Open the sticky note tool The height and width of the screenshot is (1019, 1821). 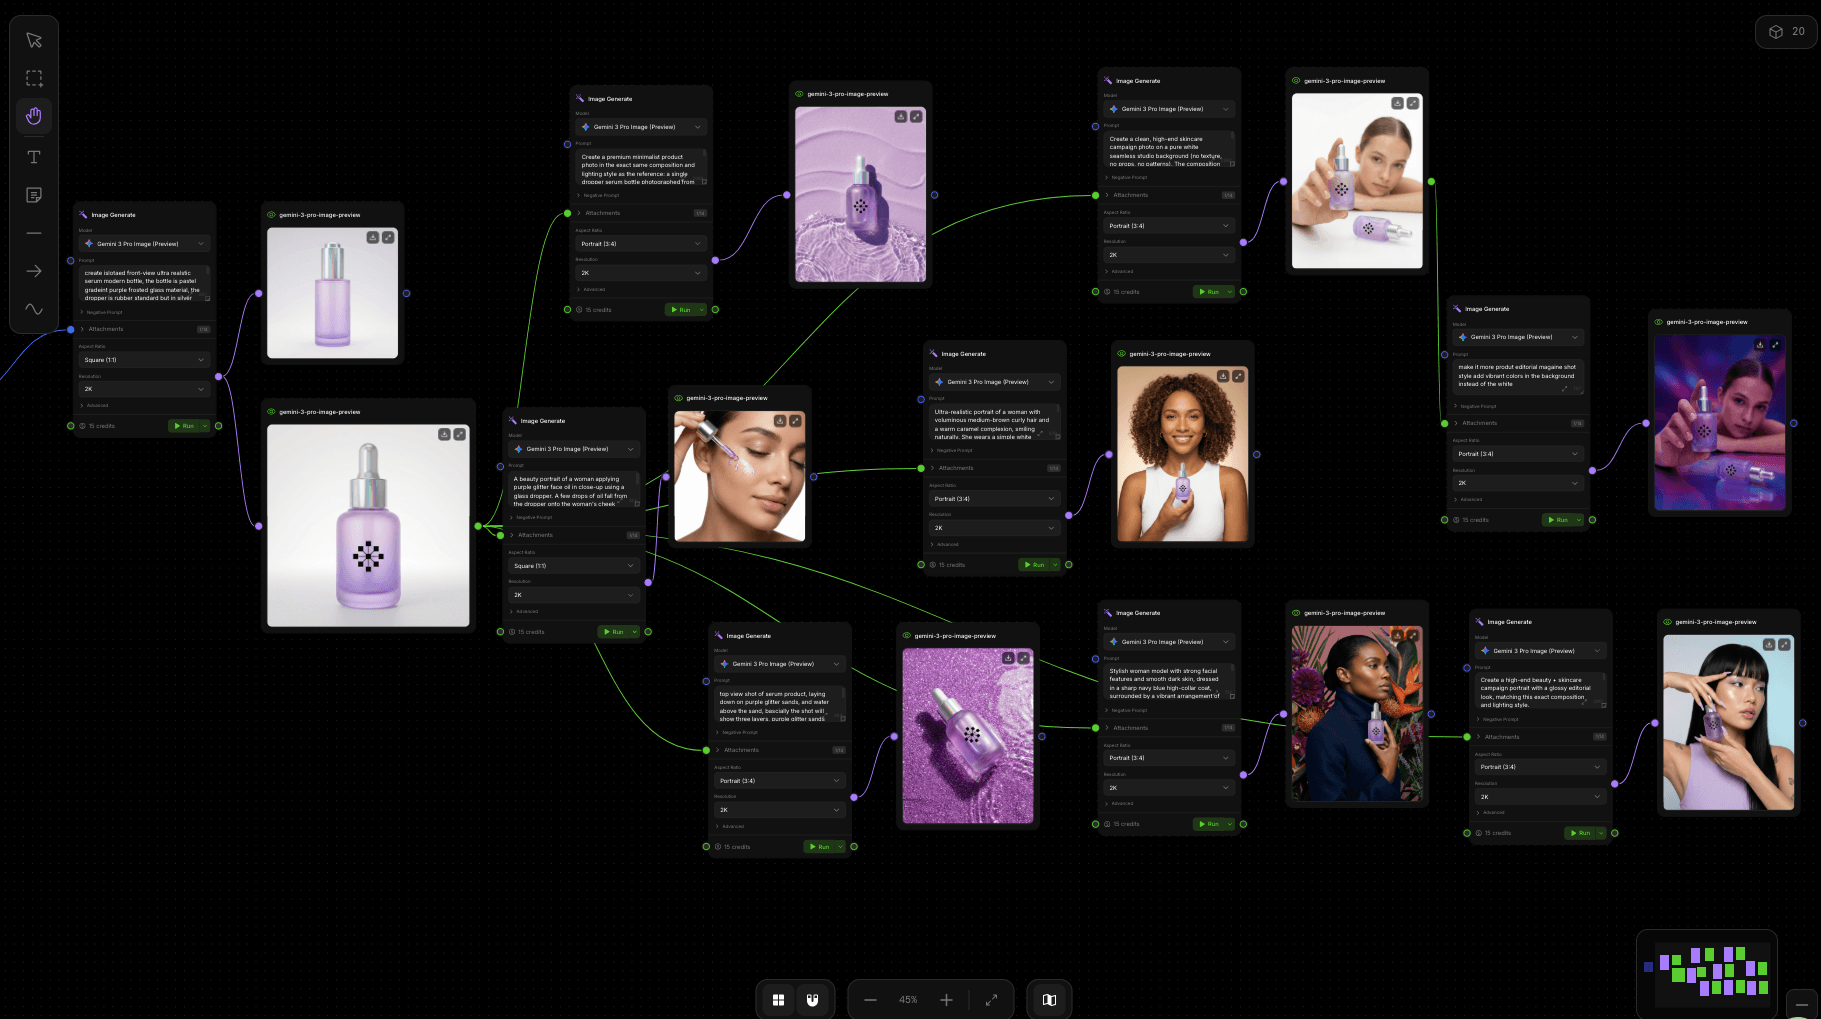pos(34,195)
